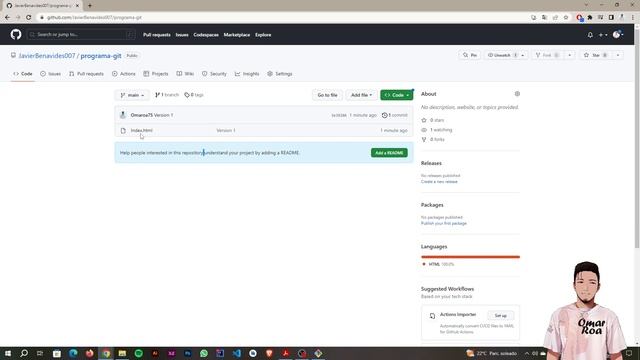Open Explore in top navigation
The width and height of the screenshot is (640, 360).
point(263,35)
